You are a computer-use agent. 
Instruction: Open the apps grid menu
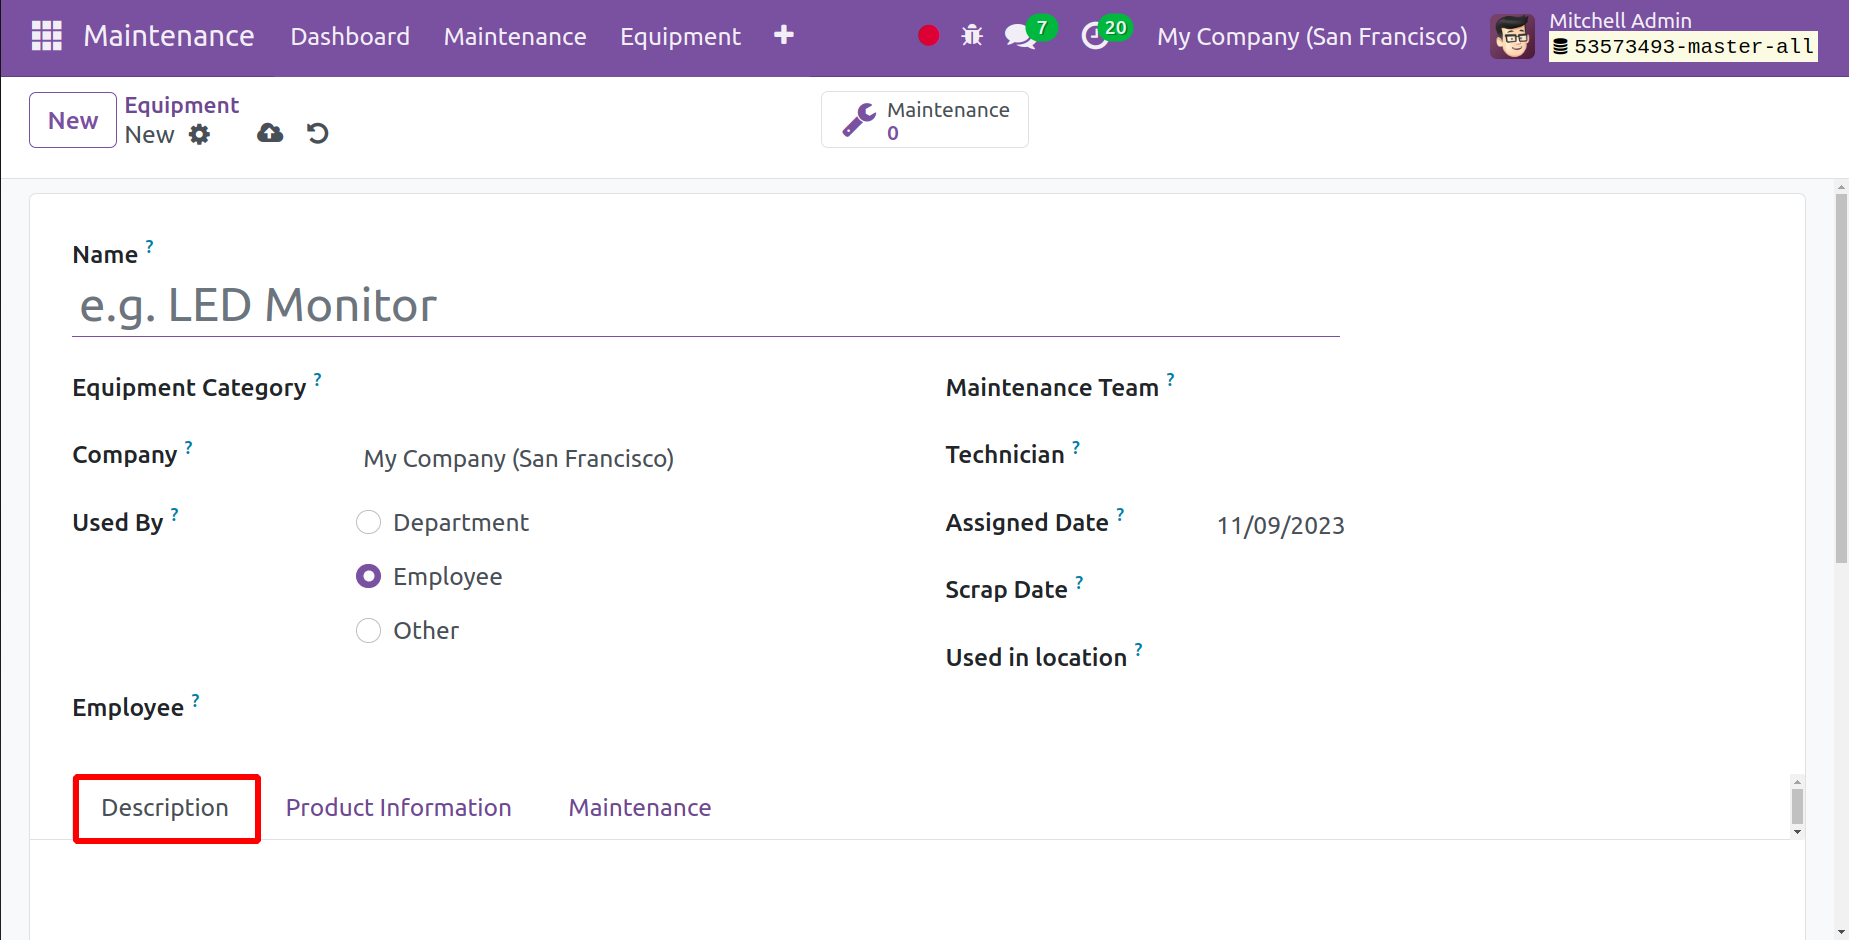(47, 36)
